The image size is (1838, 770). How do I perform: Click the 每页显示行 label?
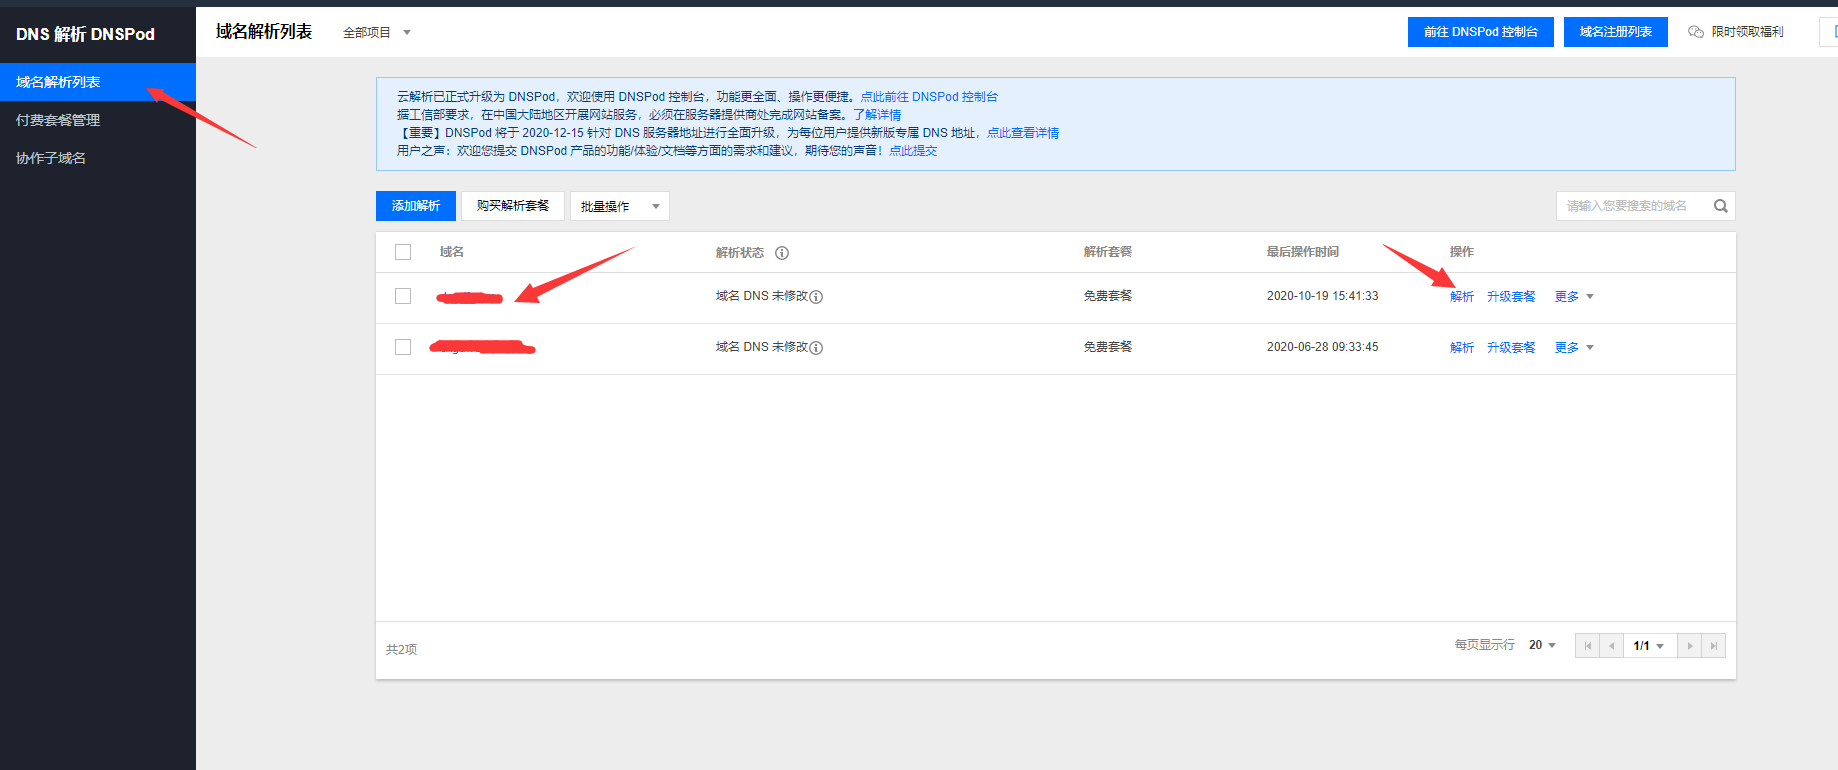pos(1484,645)
